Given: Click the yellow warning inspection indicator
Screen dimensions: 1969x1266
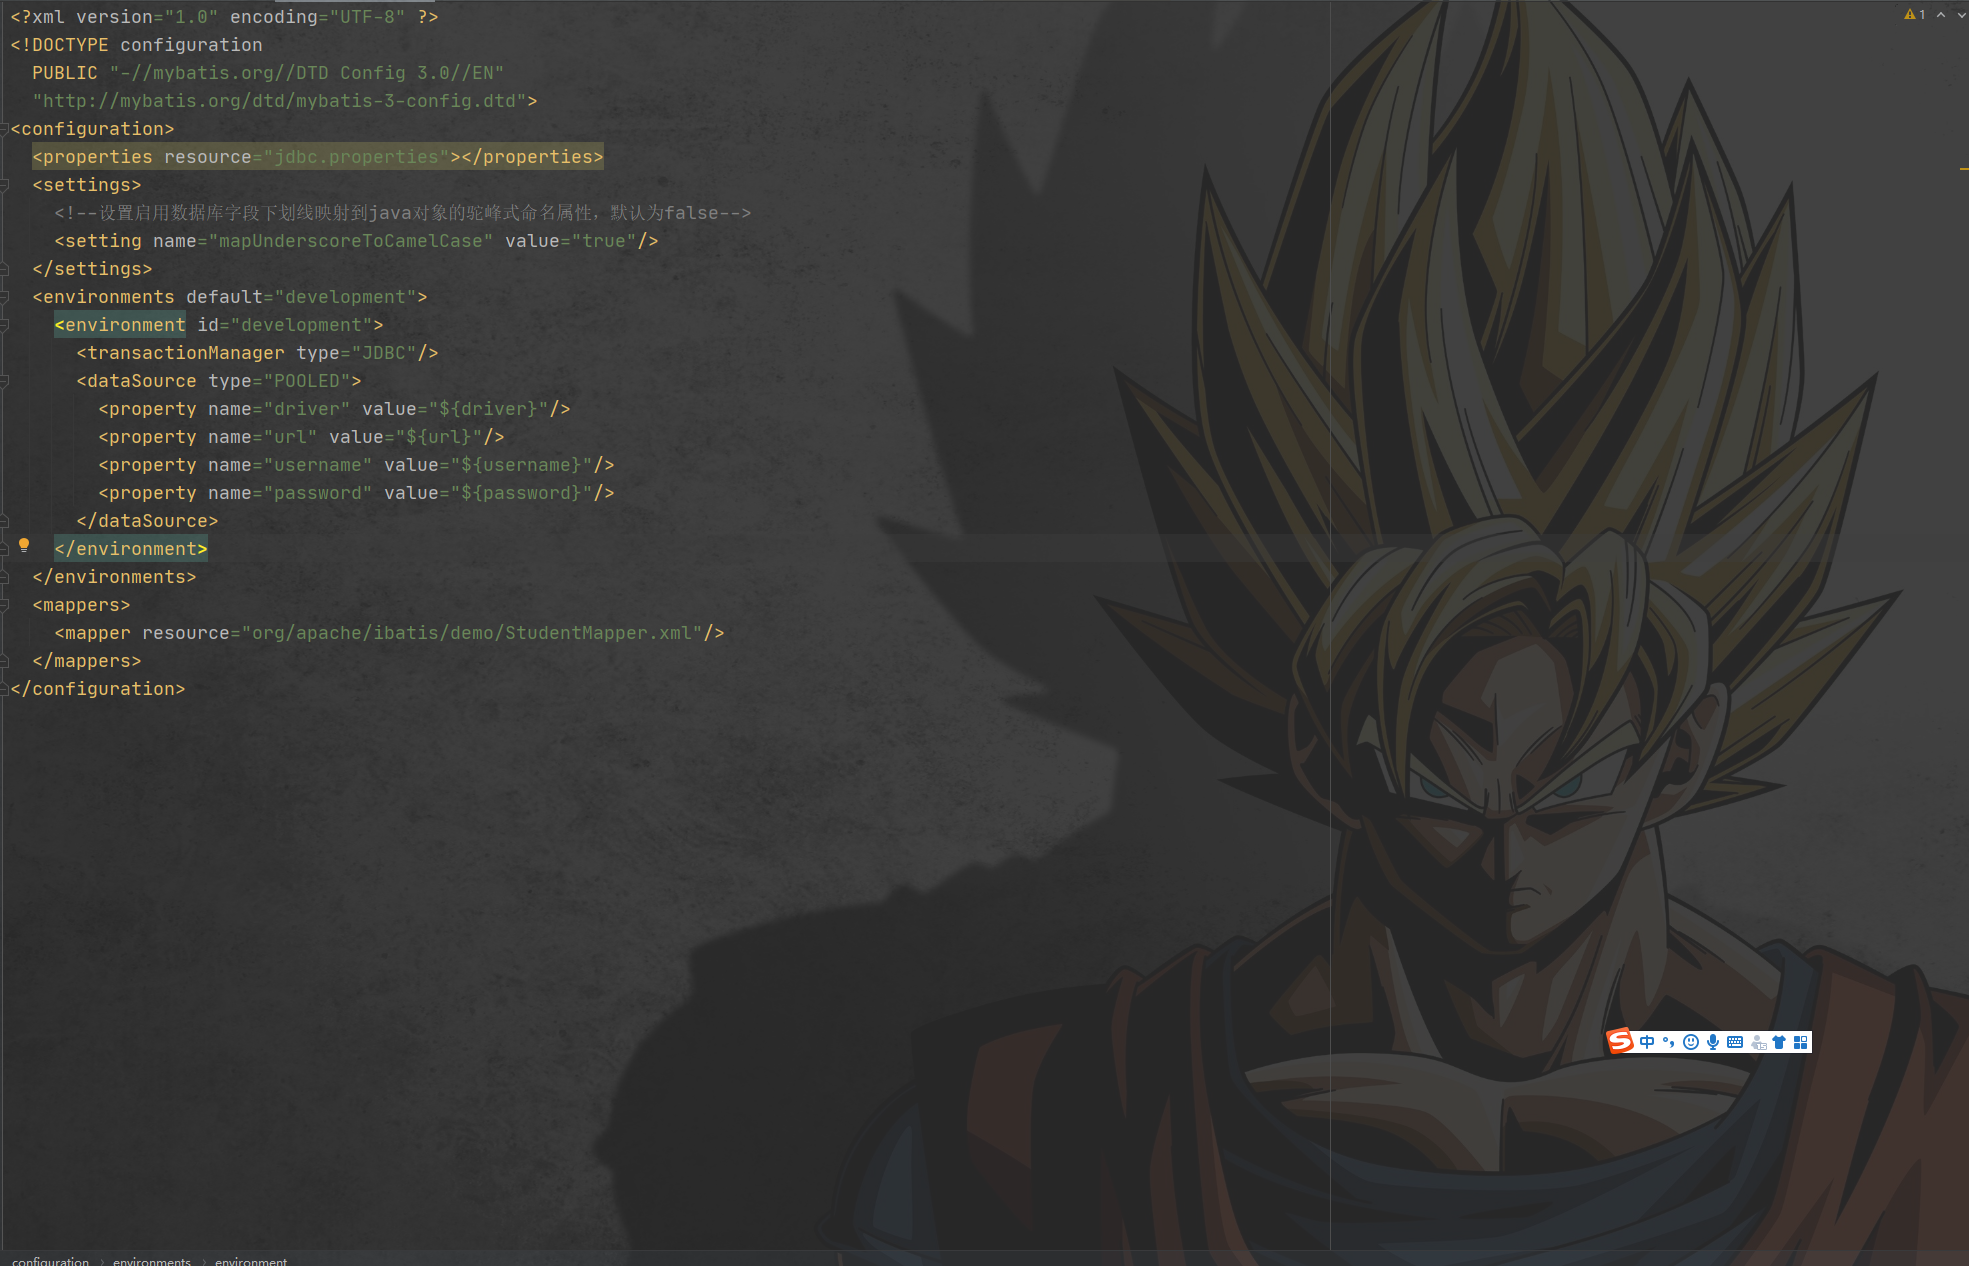Looking at the screenshot, I should click(x=1915, y=14).
